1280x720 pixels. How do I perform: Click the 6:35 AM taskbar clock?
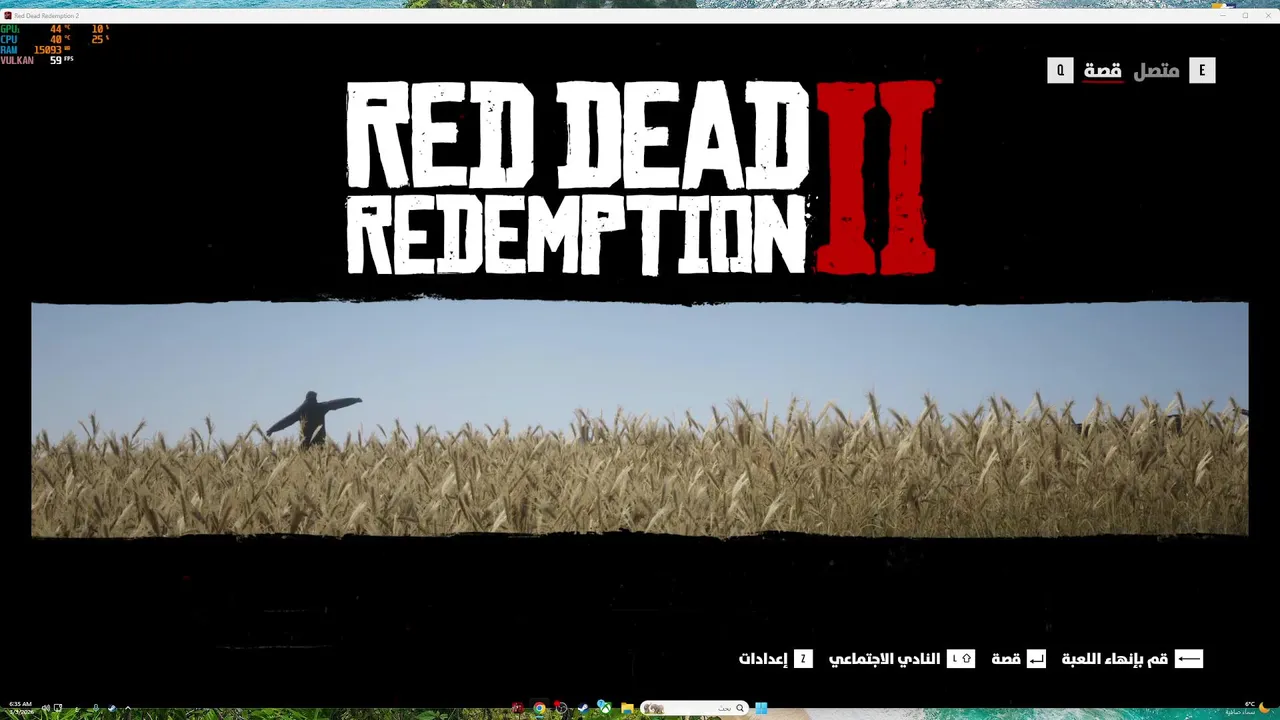coord(20,707)
